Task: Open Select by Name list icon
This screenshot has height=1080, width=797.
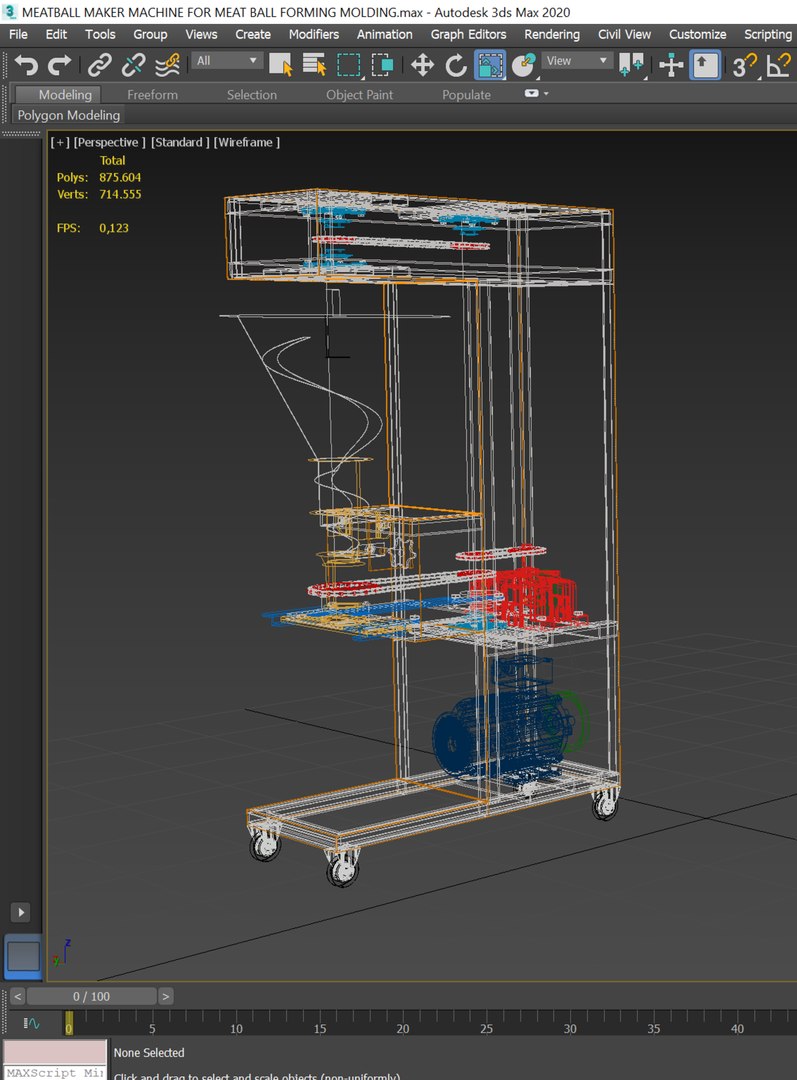Action: tap(314, 65)
